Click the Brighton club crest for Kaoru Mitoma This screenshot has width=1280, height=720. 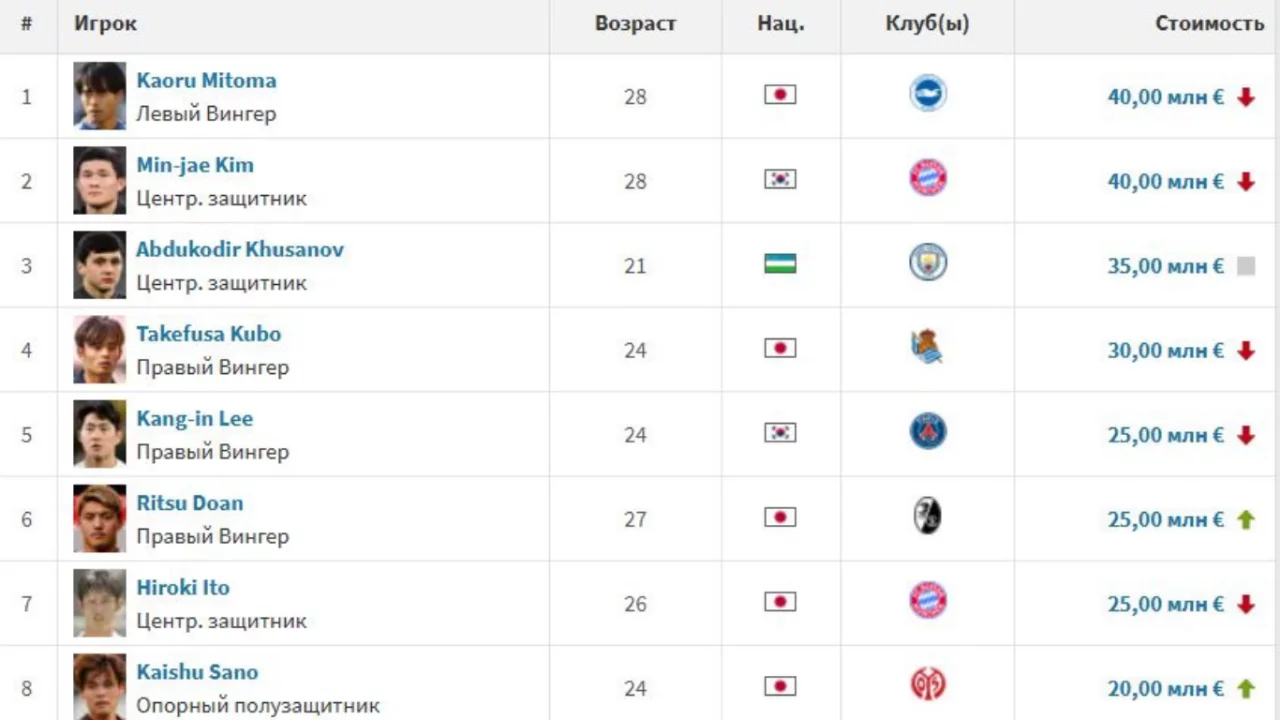[x=928, y=94]
